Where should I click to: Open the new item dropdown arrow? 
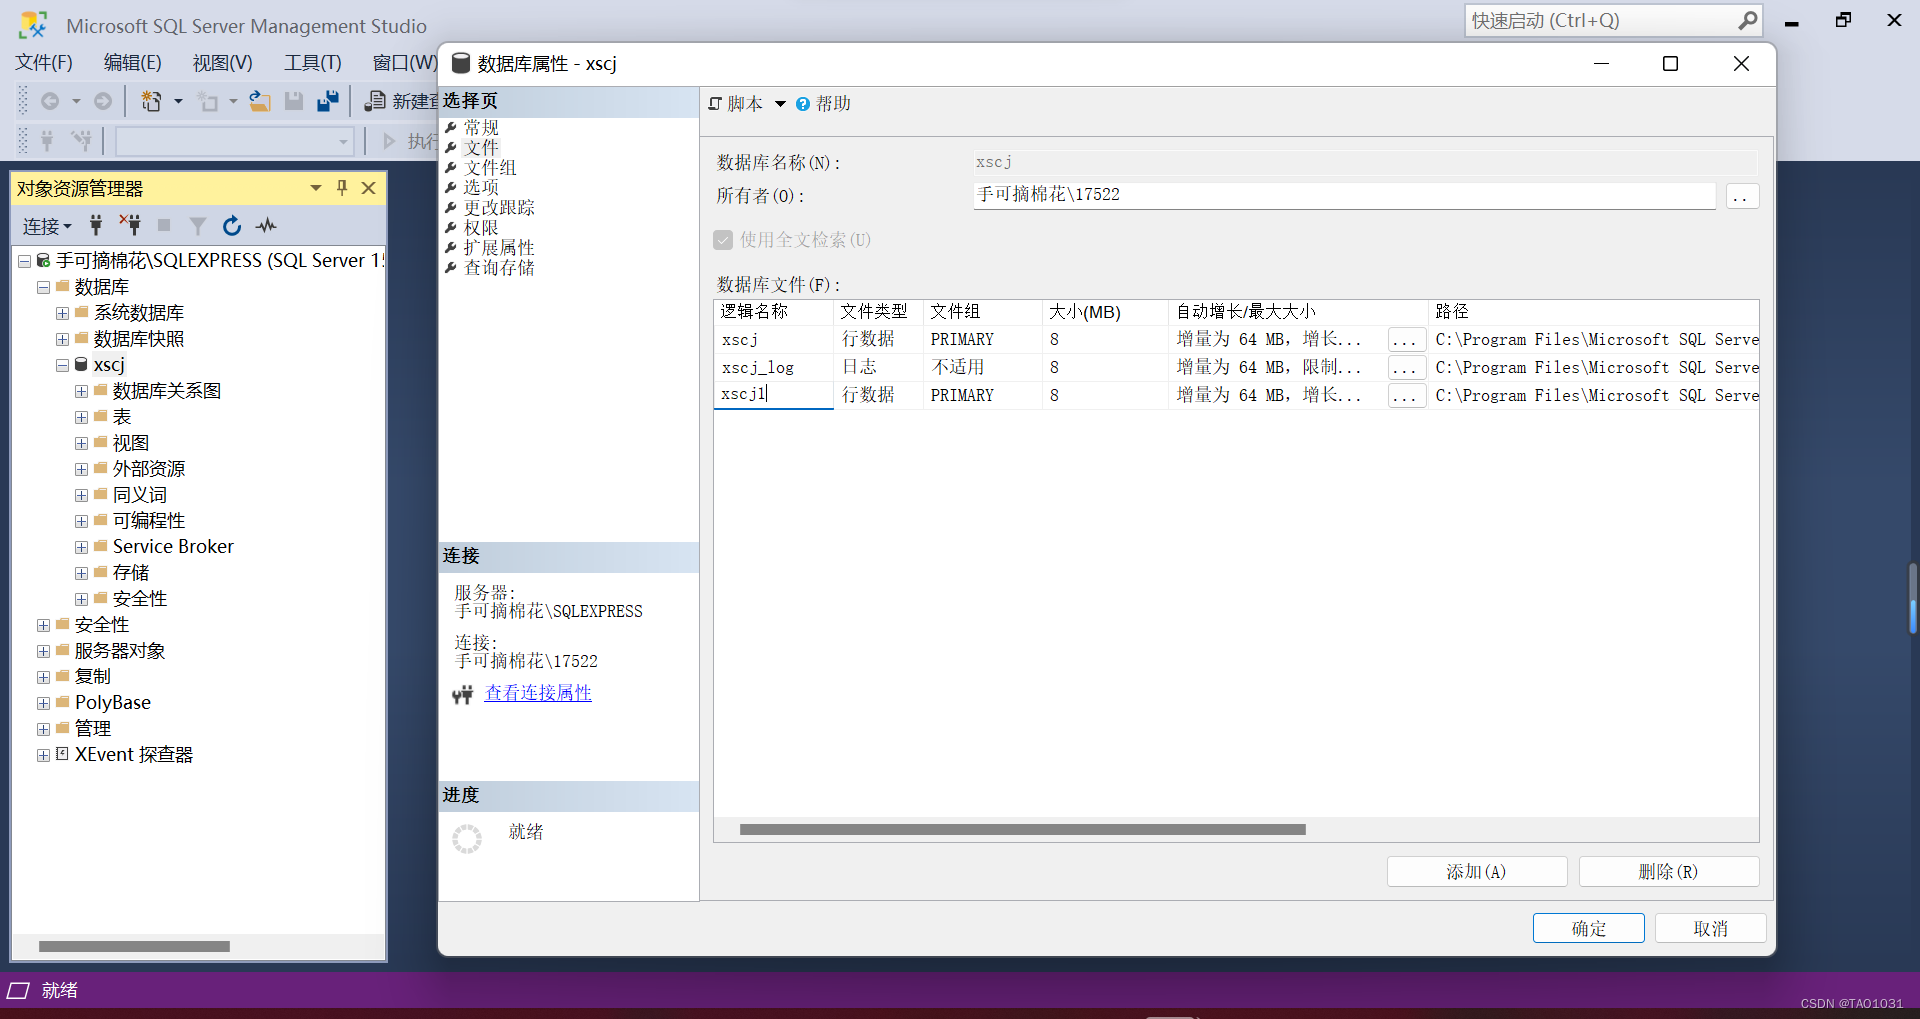tap(178, 101)
